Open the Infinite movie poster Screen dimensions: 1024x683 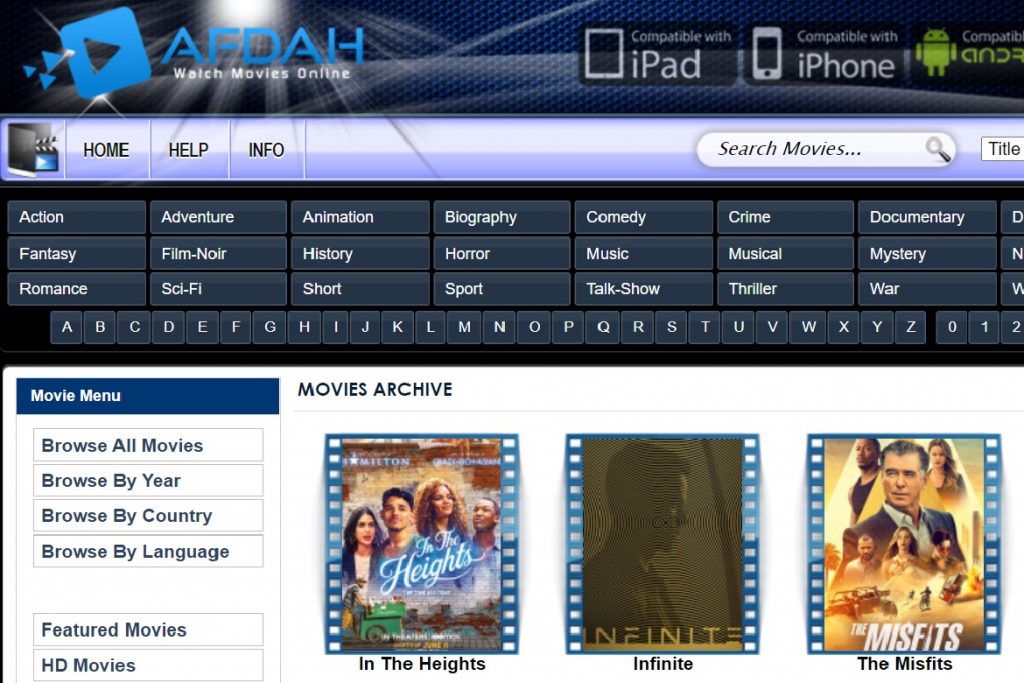(662, 543)
